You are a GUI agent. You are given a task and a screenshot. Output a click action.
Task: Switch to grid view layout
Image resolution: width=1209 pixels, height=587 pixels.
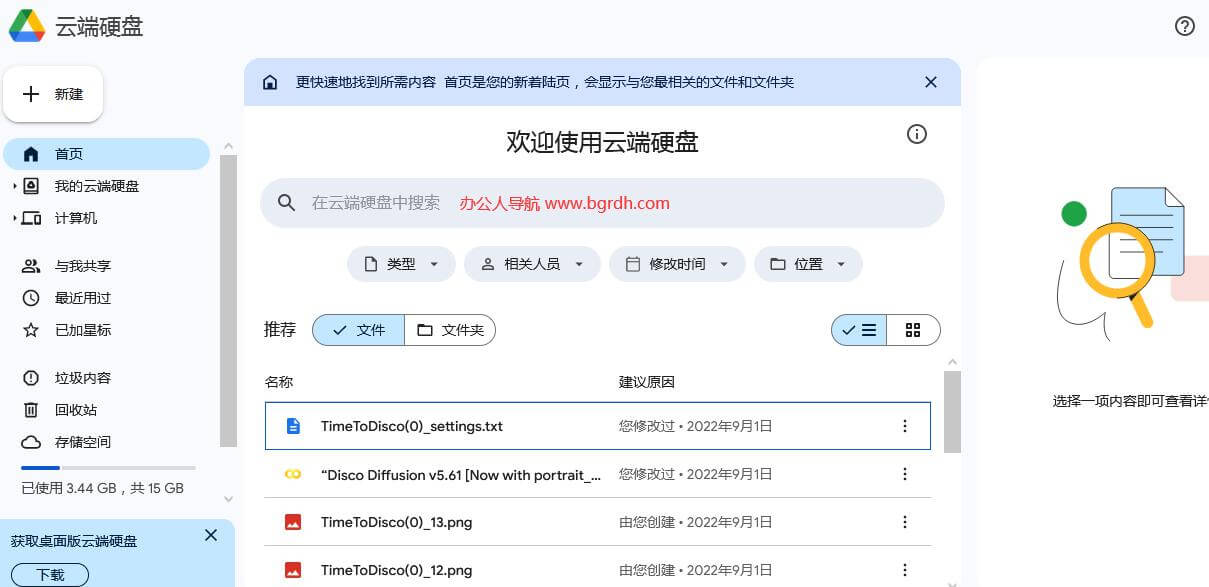click(x=912, y=329)
